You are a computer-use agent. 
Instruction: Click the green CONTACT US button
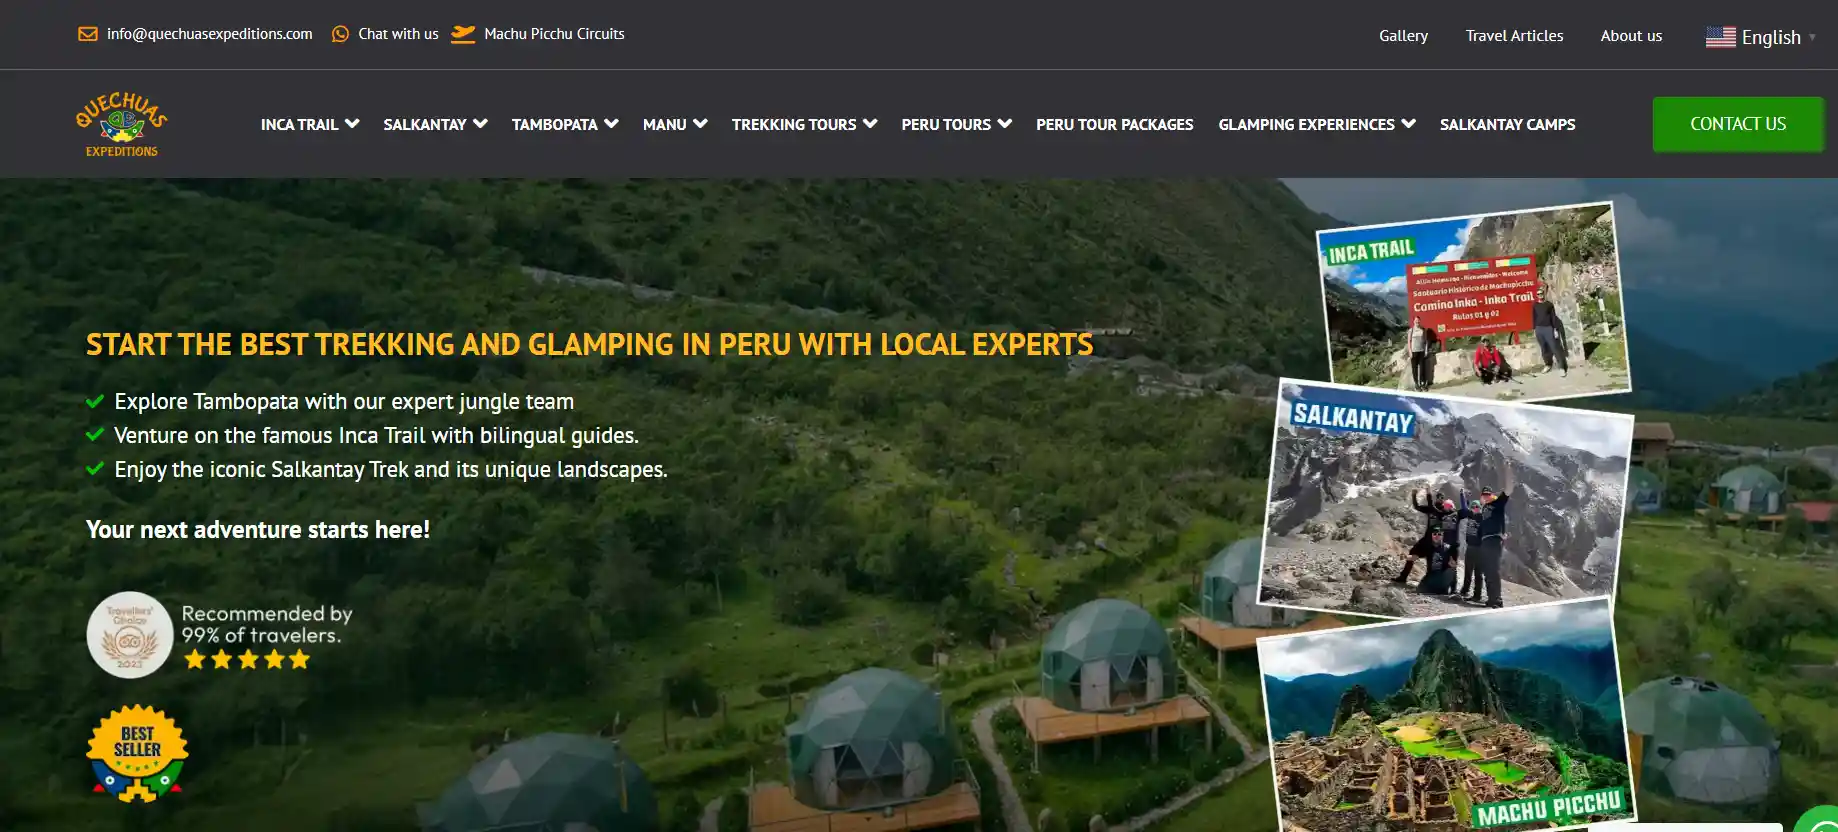pos(1738,124)
